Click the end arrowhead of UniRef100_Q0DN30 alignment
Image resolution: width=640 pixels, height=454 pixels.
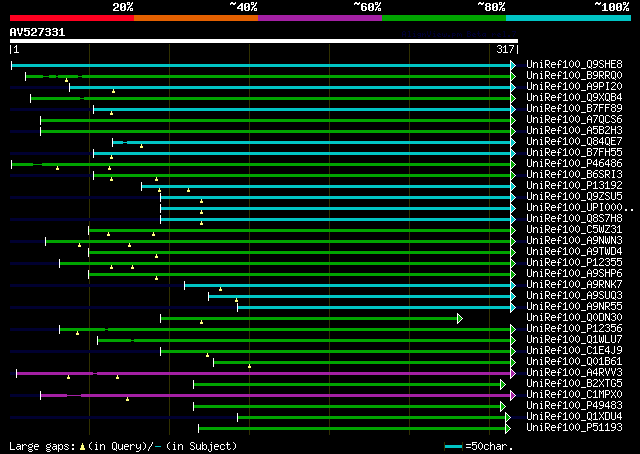pos(460,318)
